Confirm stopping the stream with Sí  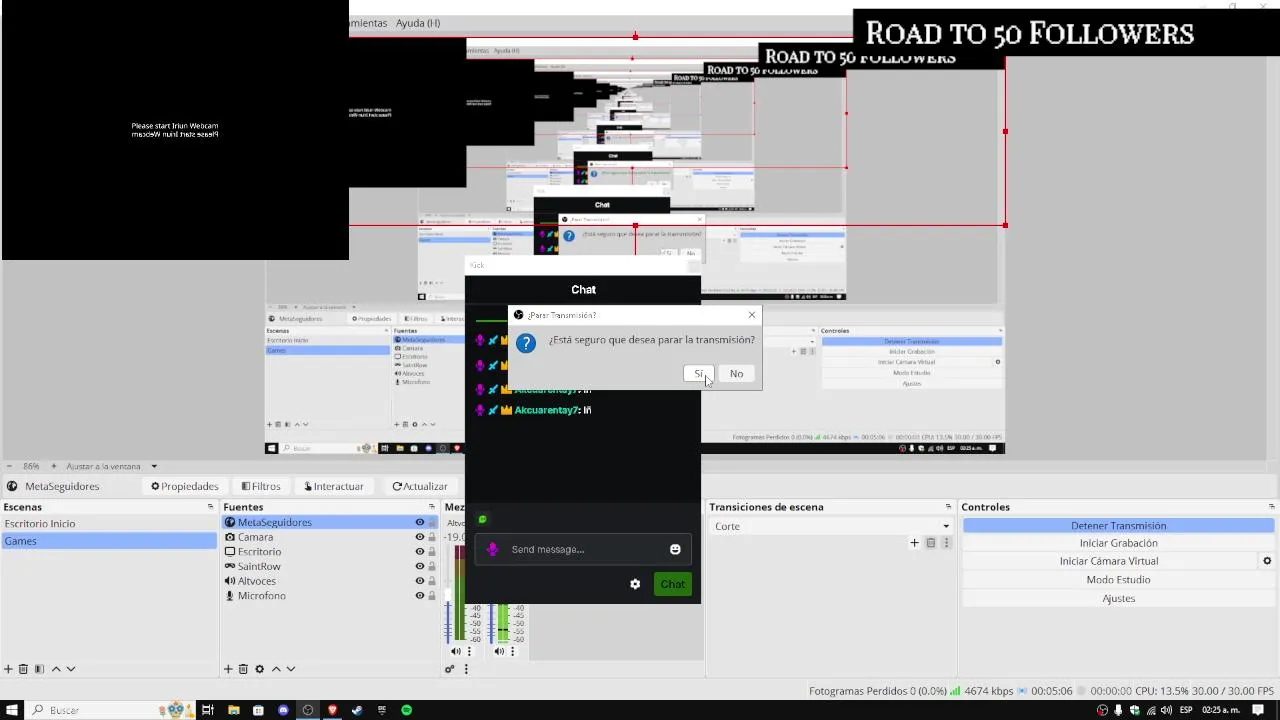tap(699, 374)
